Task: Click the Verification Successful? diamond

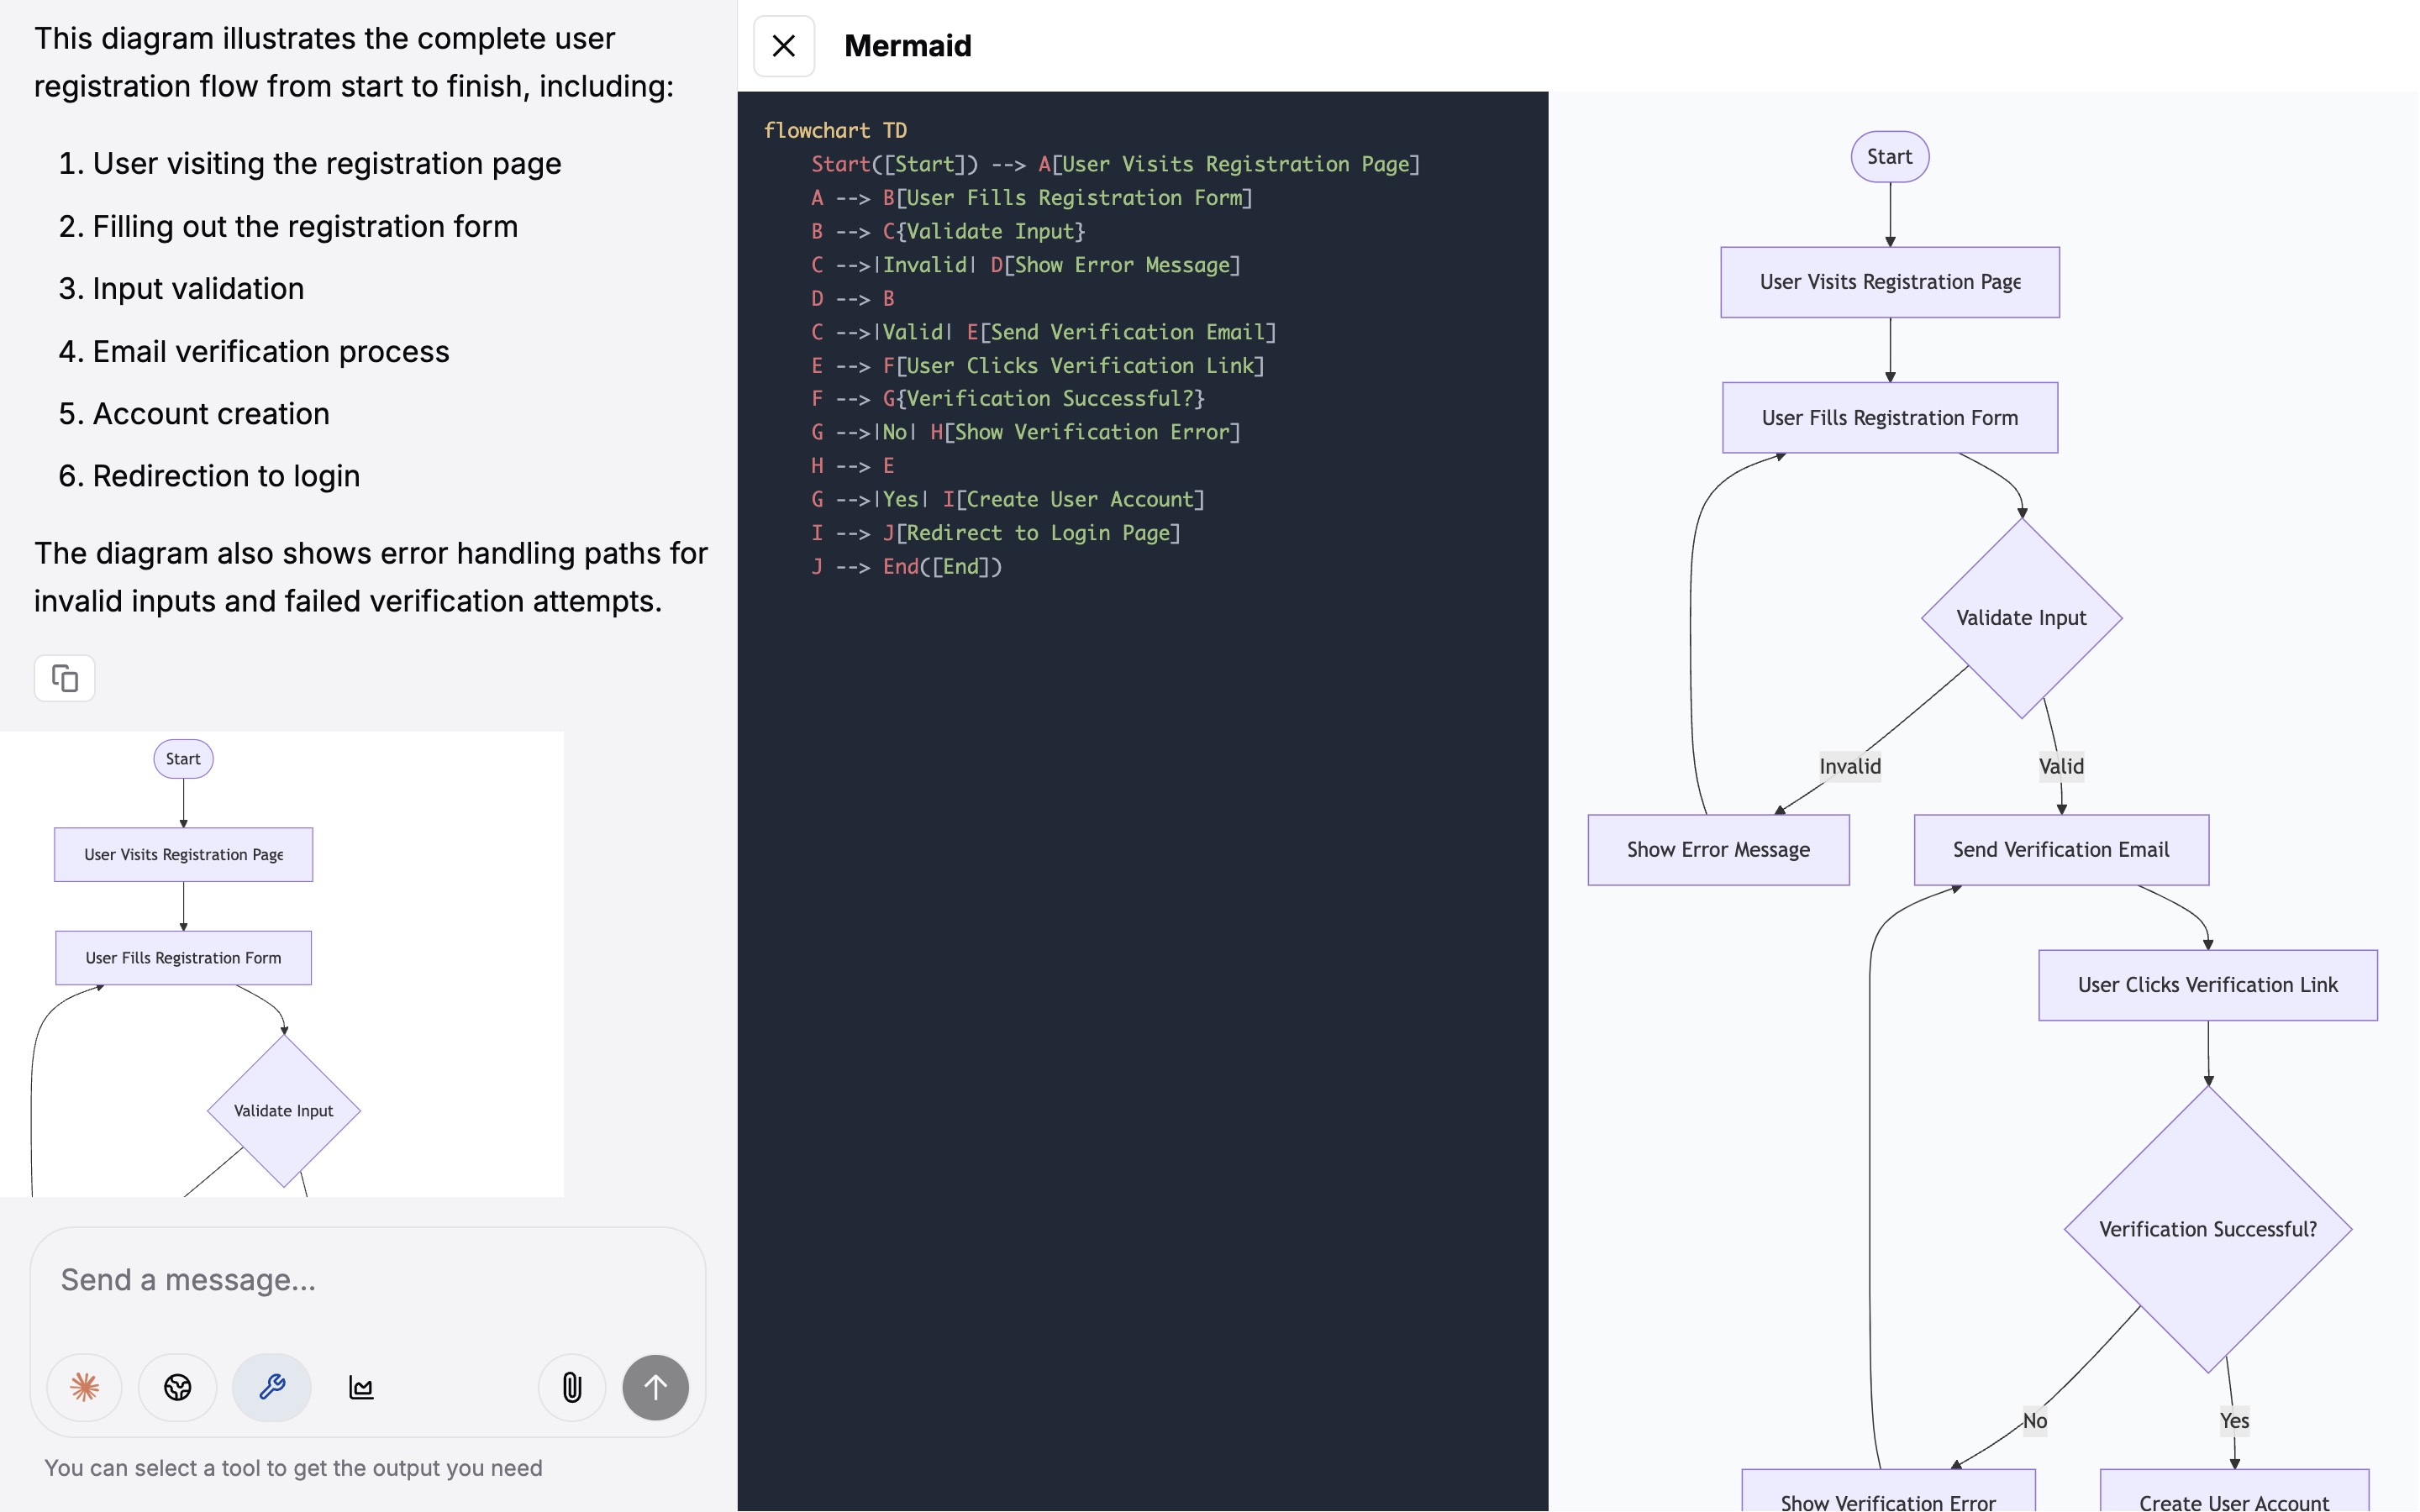Action: click(2208, 1229)
